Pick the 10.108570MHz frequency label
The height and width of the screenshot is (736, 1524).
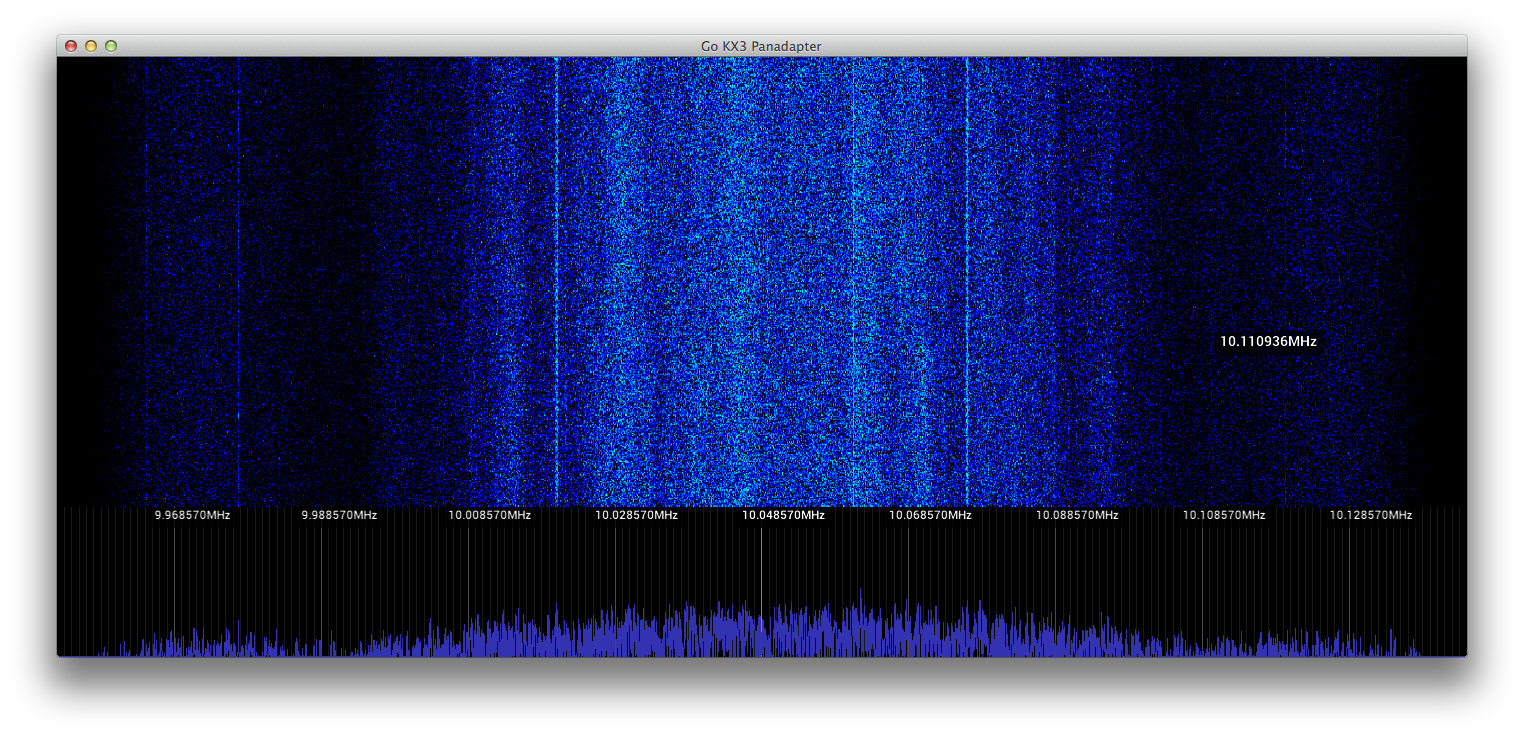pos(1224,515)
